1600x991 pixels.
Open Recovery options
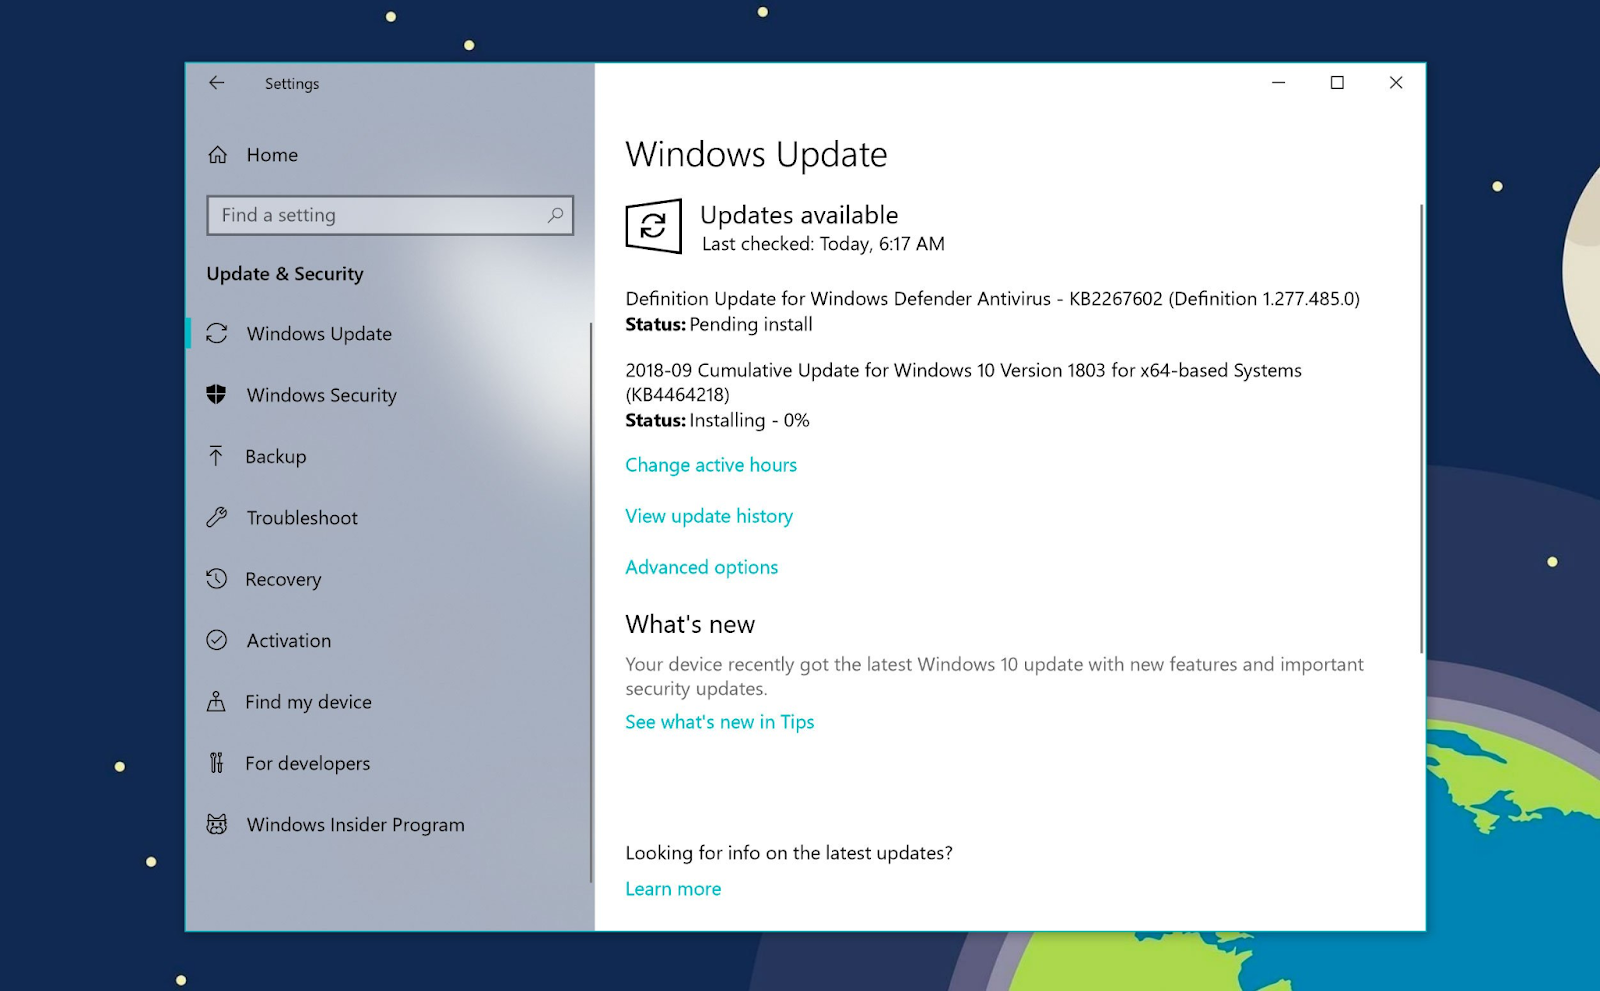(x=283, y=580)
